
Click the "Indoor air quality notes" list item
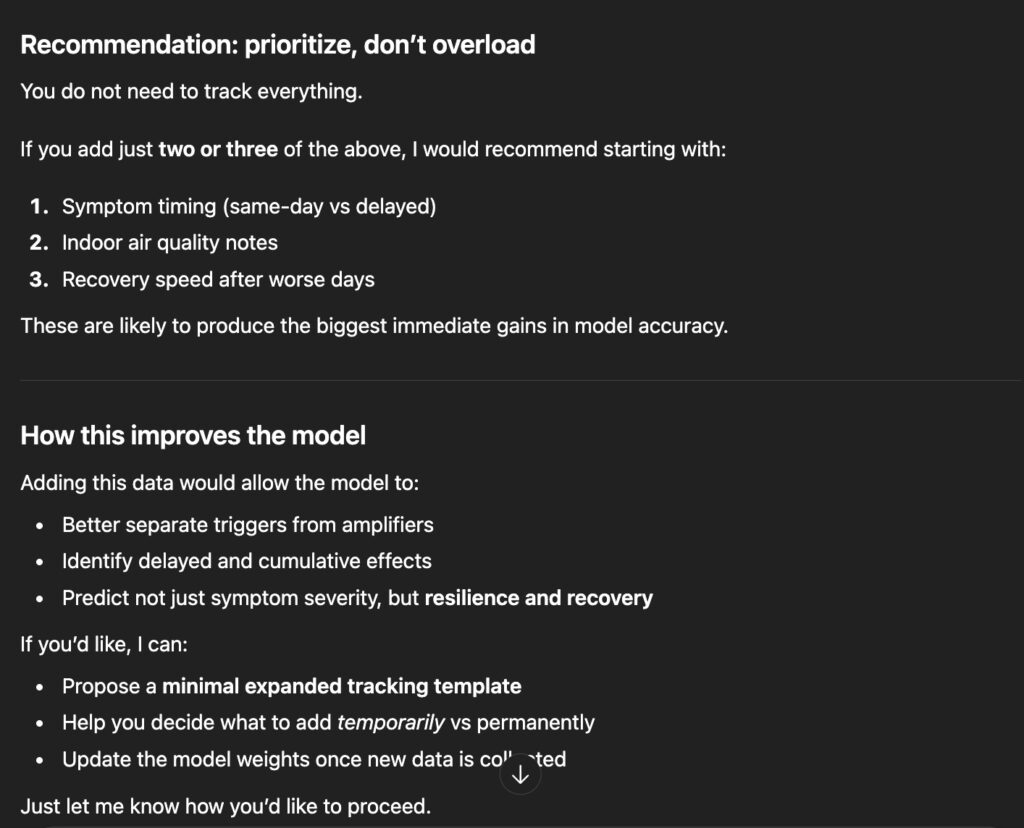point(170,243)
